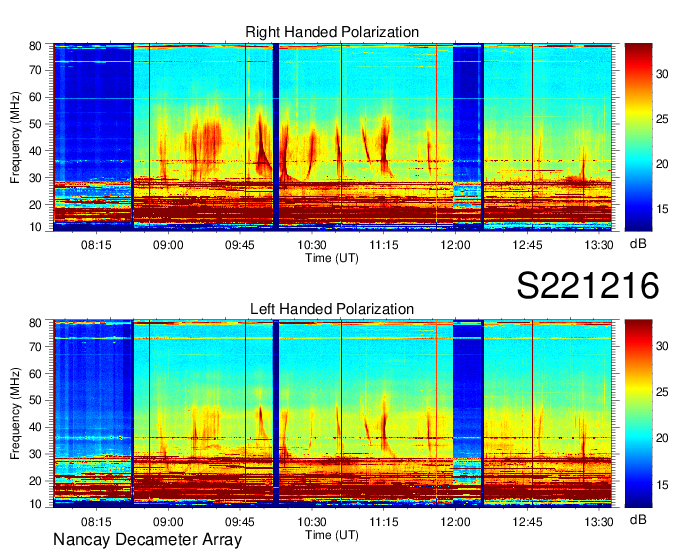This screenshot has height=552, width=680.
Task: Click the colorbar beside the Right Handed plot
Action: (x=638, y=137)
